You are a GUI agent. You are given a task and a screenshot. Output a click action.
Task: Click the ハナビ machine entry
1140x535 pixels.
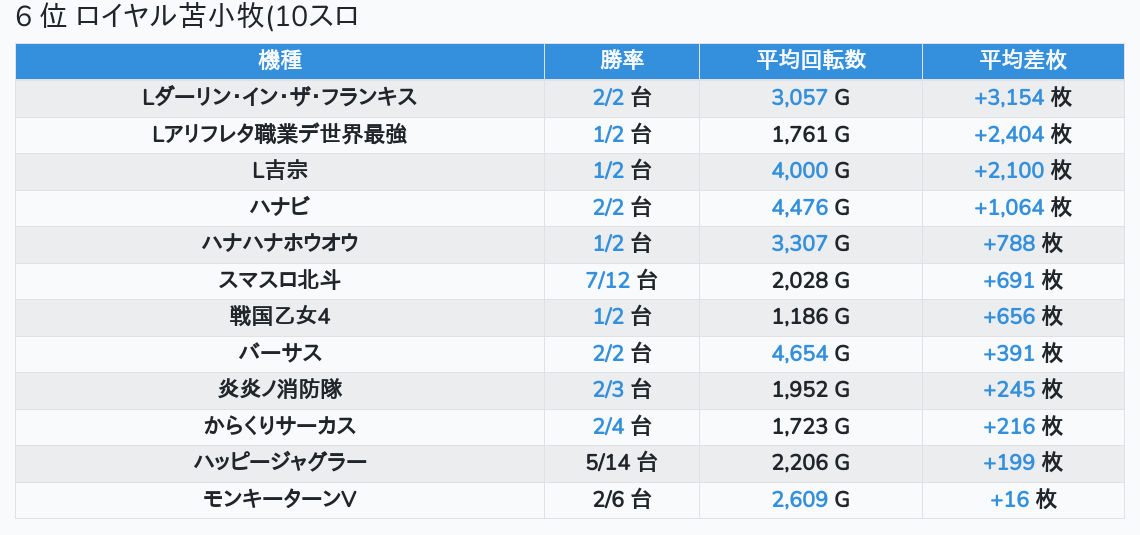280,207
